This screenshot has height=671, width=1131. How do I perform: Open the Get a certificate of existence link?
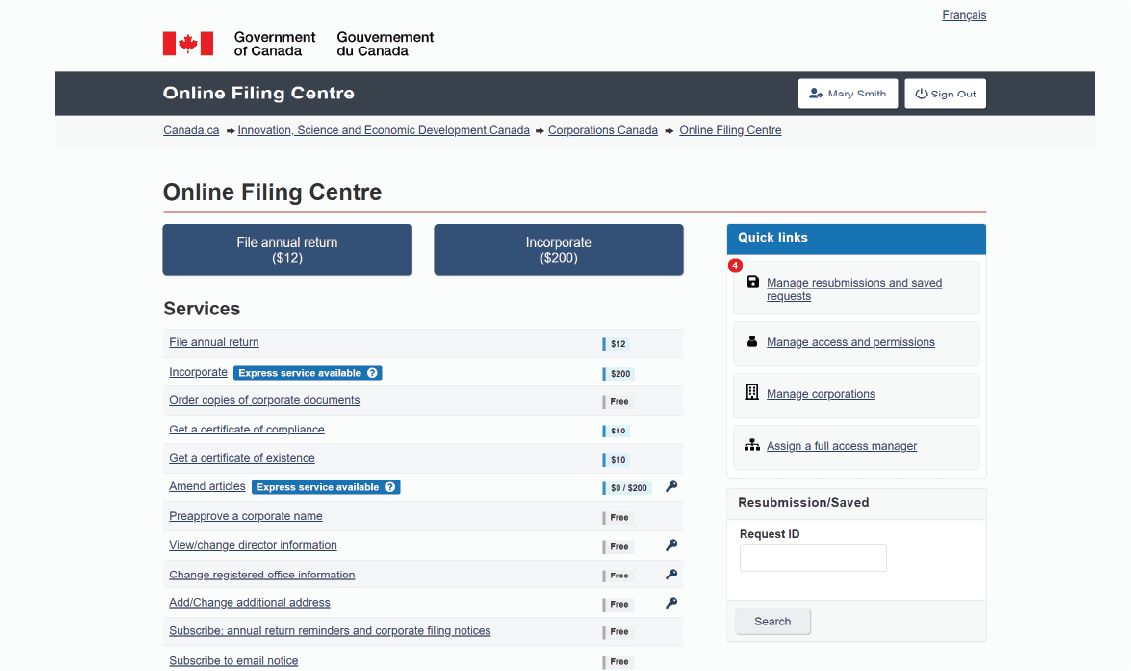(x=241, y=458)
